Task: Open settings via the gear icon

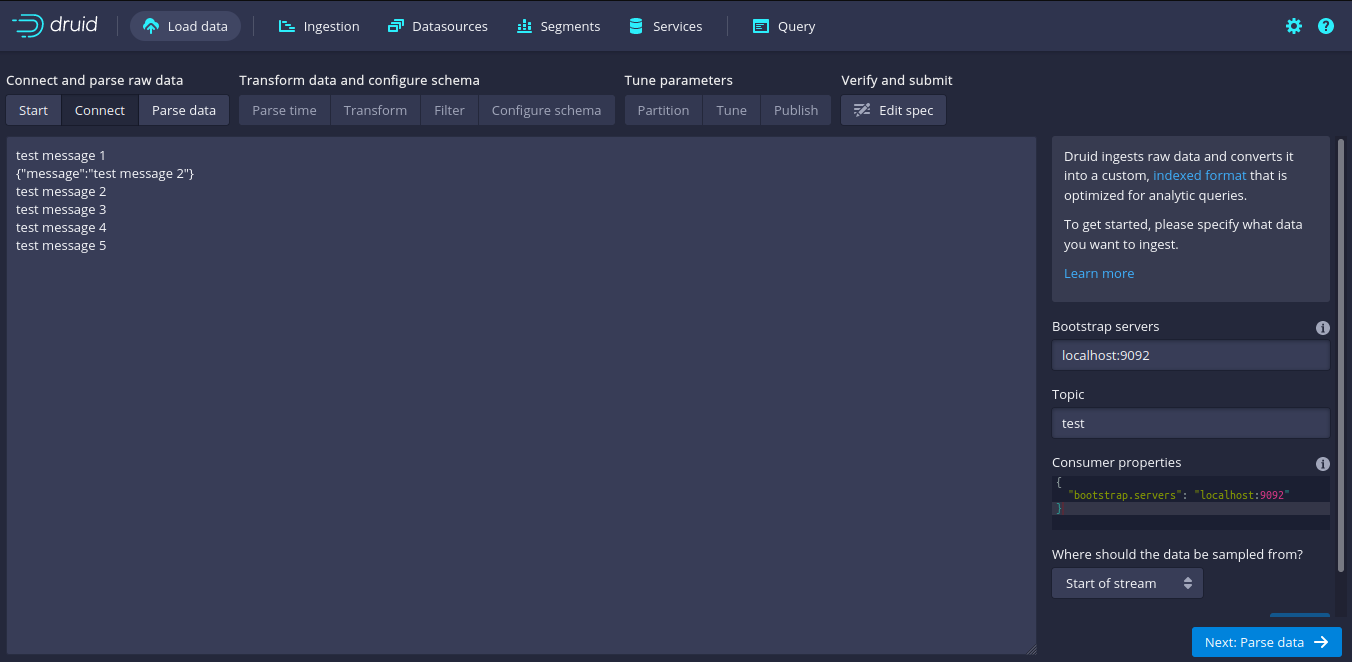Action: [1294, 26]
